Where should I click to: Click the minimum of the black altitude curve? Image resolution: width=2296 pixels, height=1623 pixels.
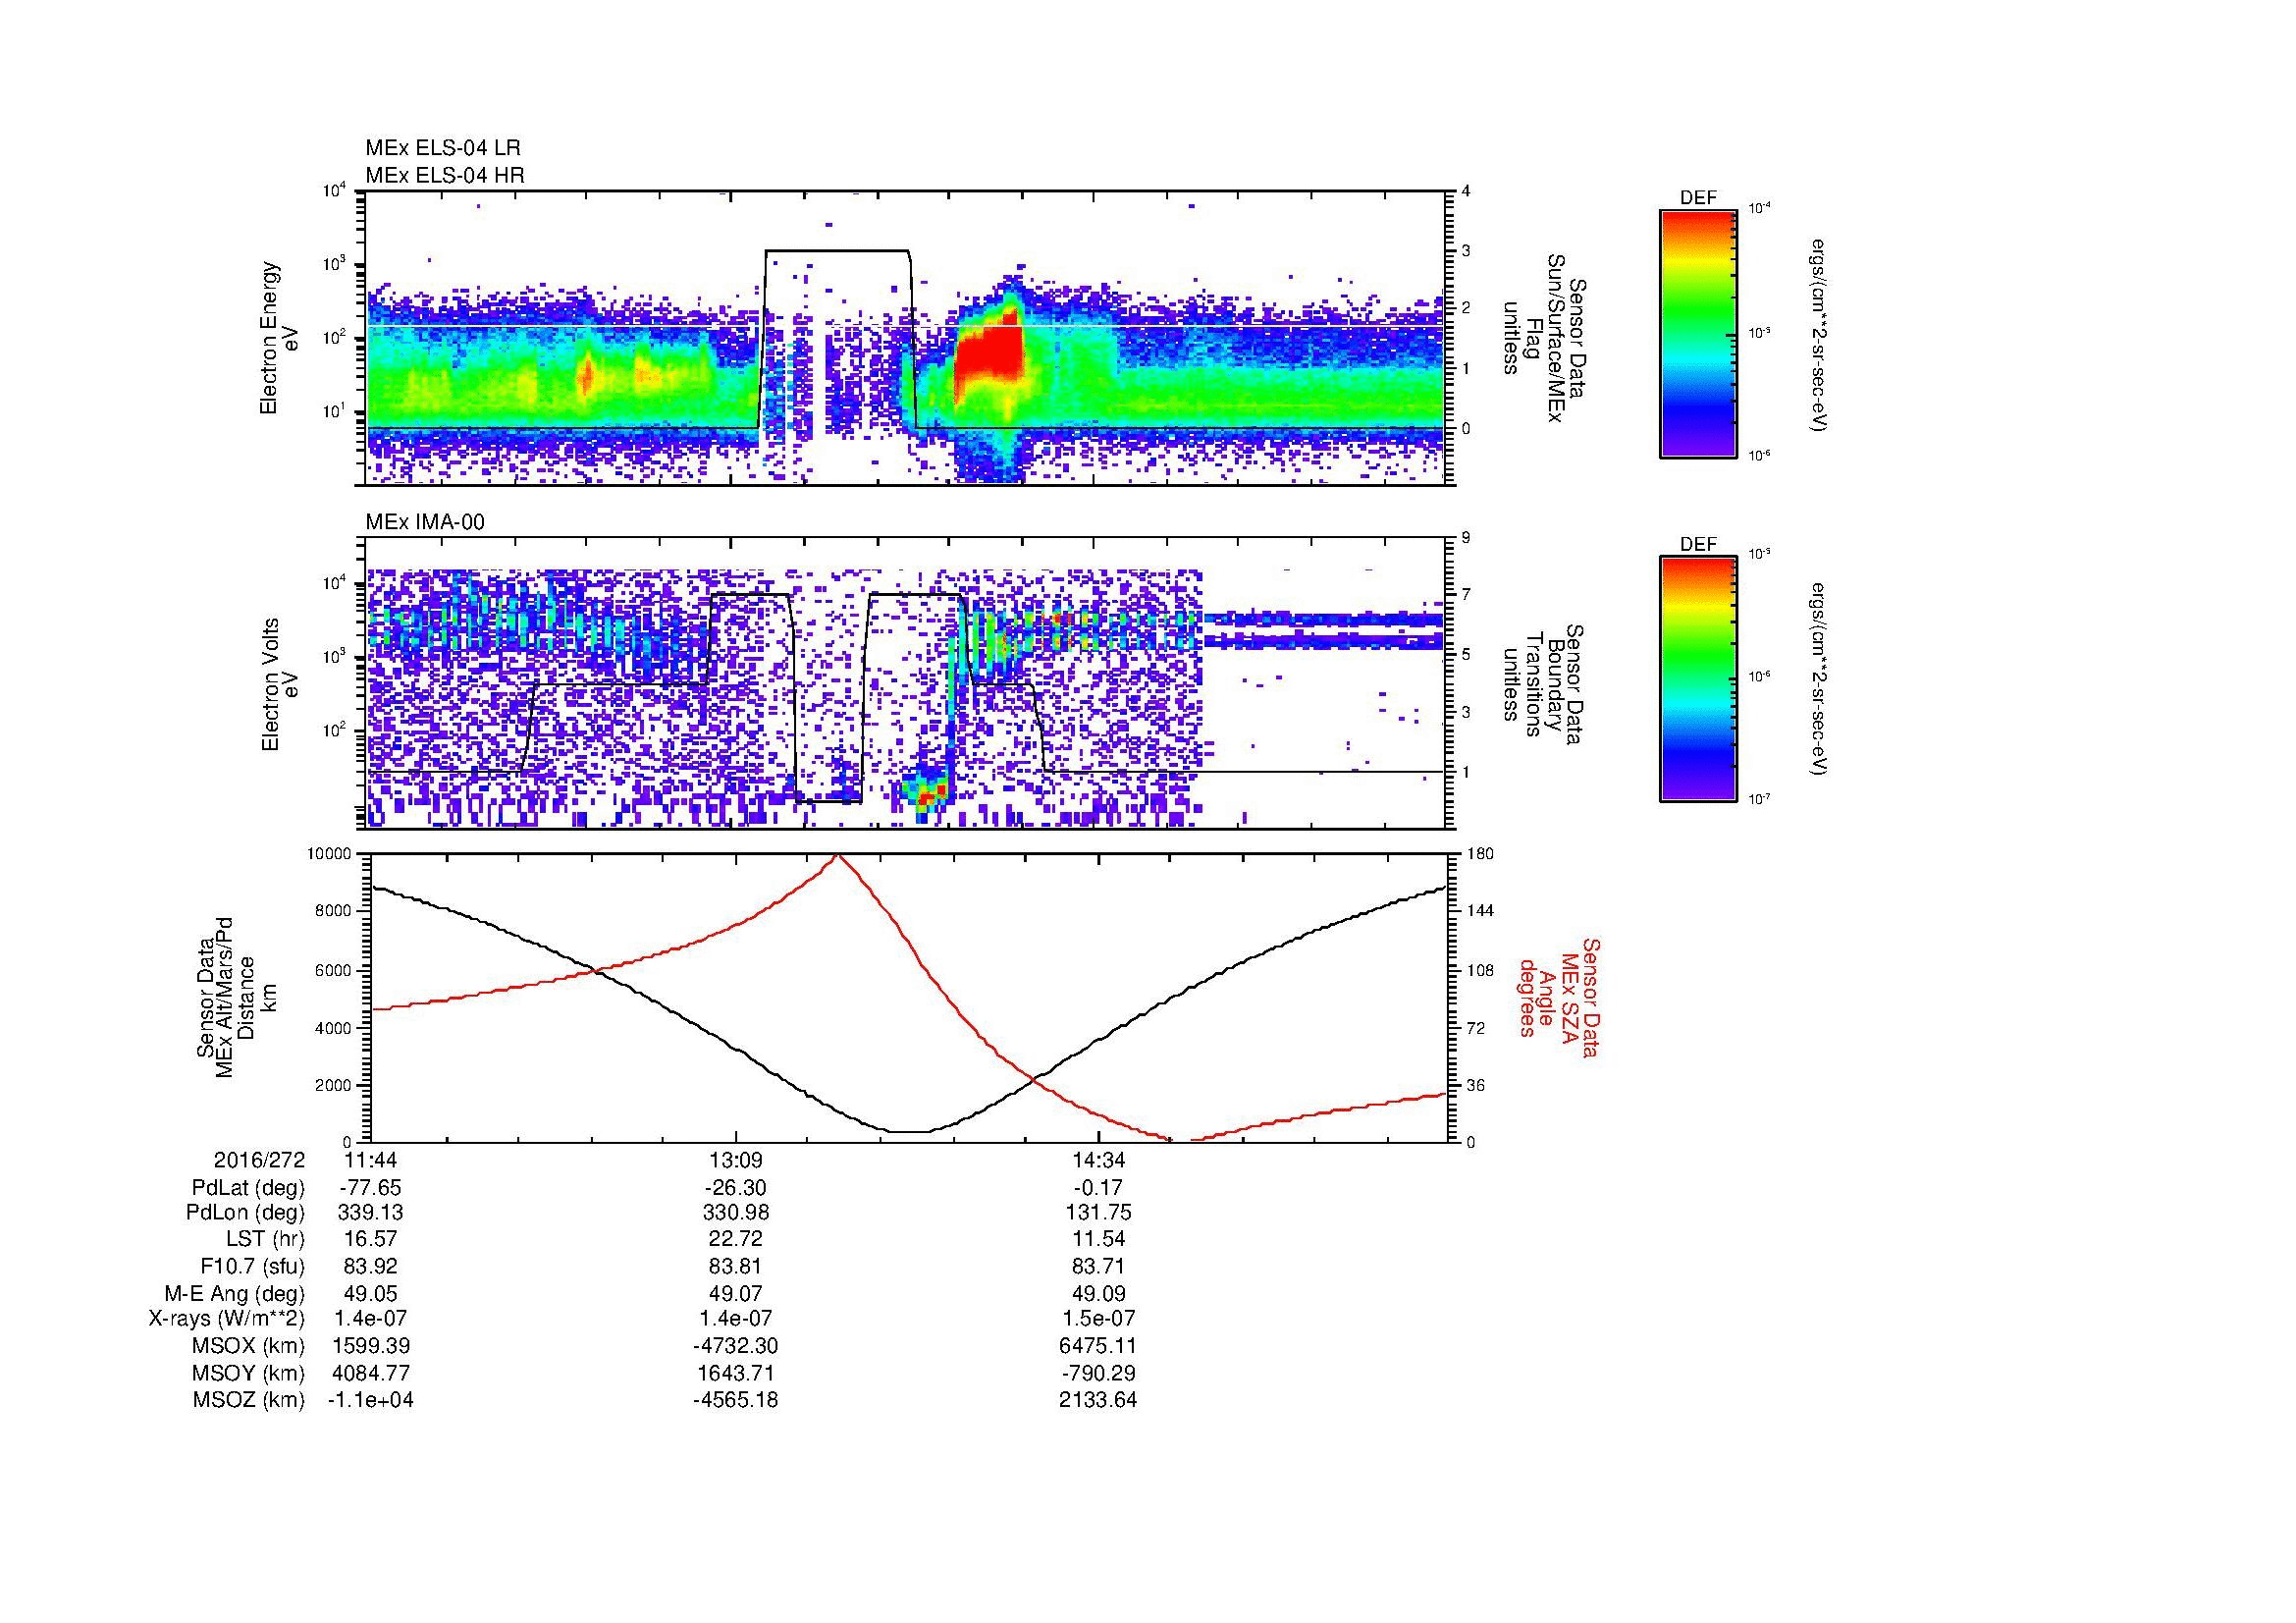(x=910, y=1131)
